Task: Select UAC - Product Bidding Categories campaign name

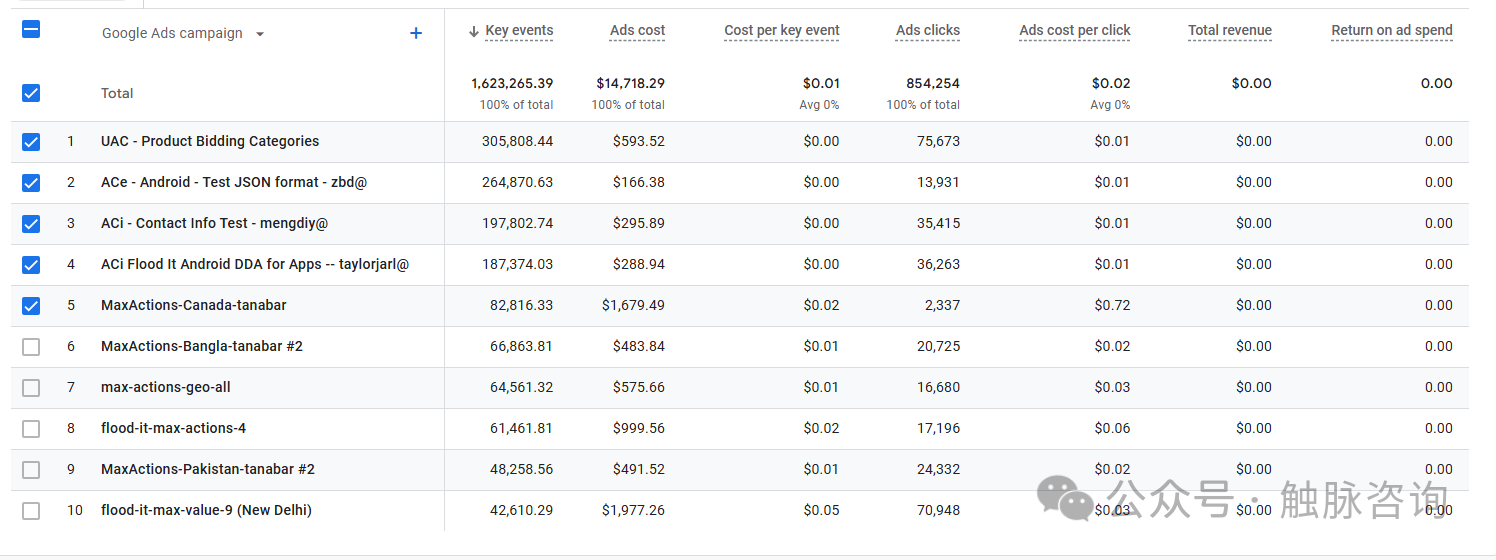Action: pos(210,141)
